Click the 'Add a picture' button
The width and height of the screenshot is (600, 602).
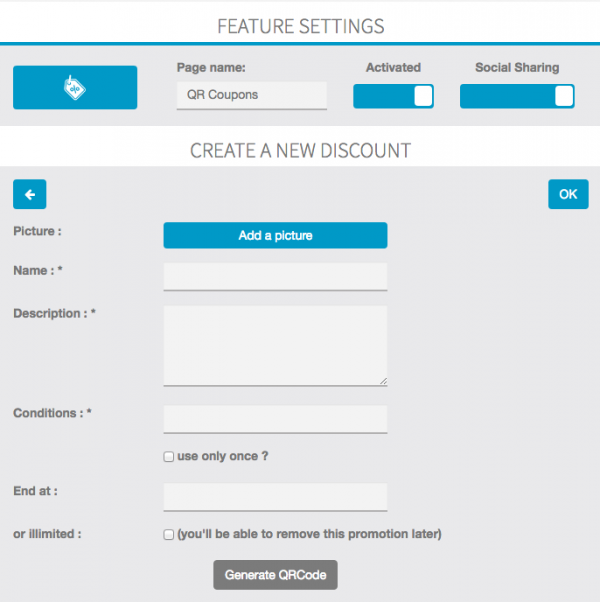coord(275,236)
